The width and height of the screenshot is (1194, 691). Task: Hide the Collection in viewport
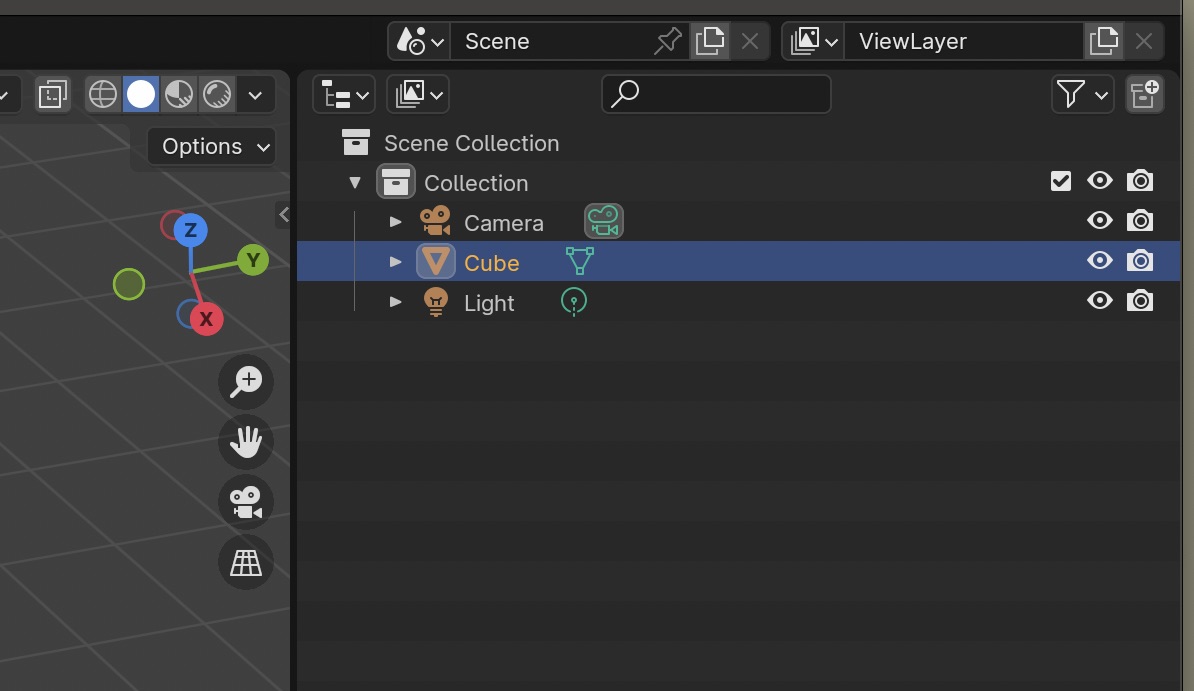pyautogui.click(x=1100, y=181)
